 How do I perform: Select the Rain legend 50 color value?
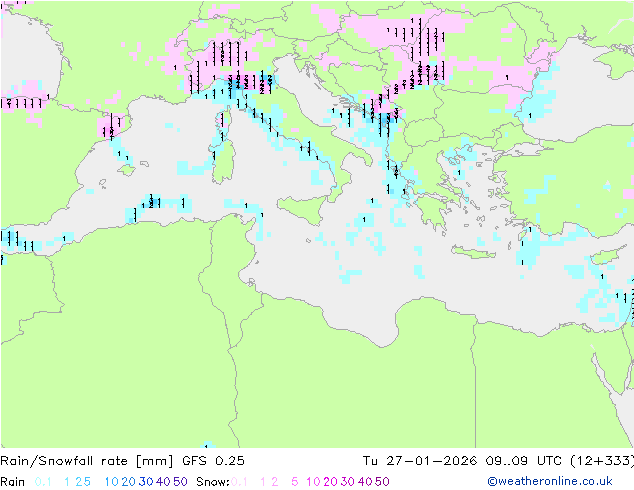180,482
